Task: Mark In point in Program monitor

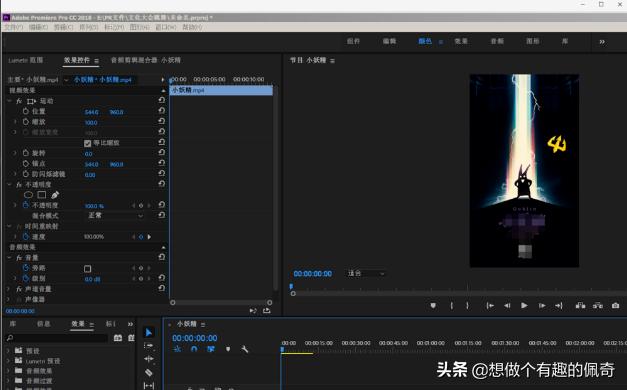Action: (451, 306)
